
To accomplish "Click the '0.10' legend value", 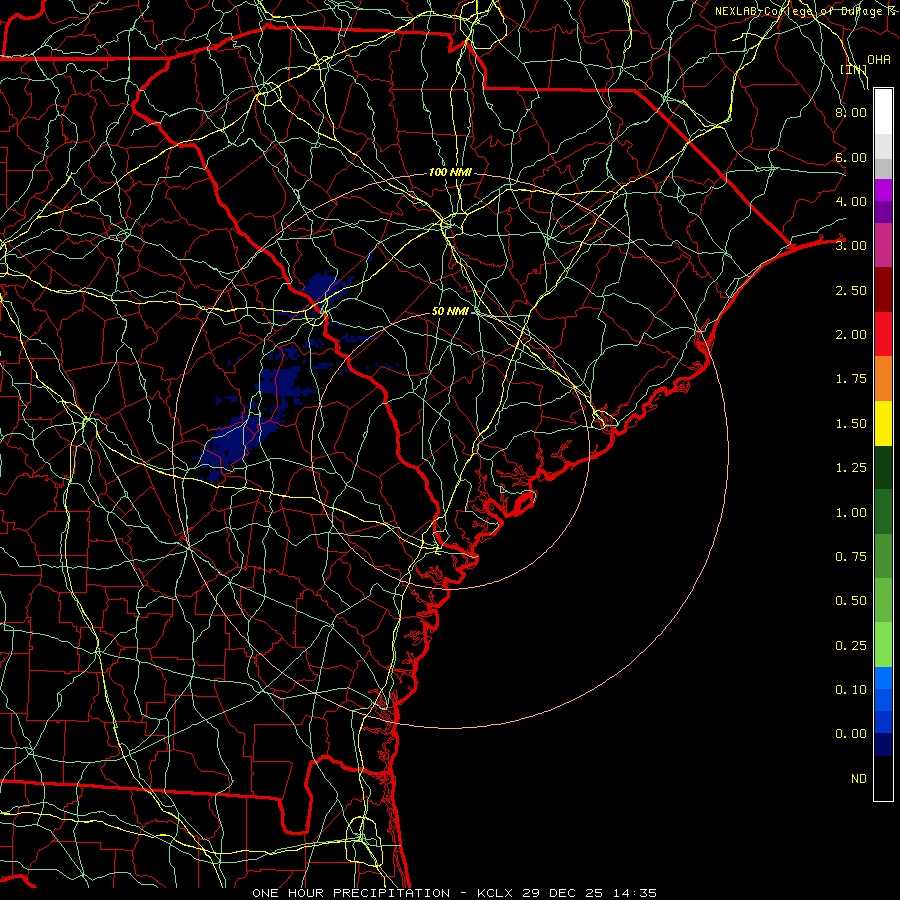I will click(851, 690).
